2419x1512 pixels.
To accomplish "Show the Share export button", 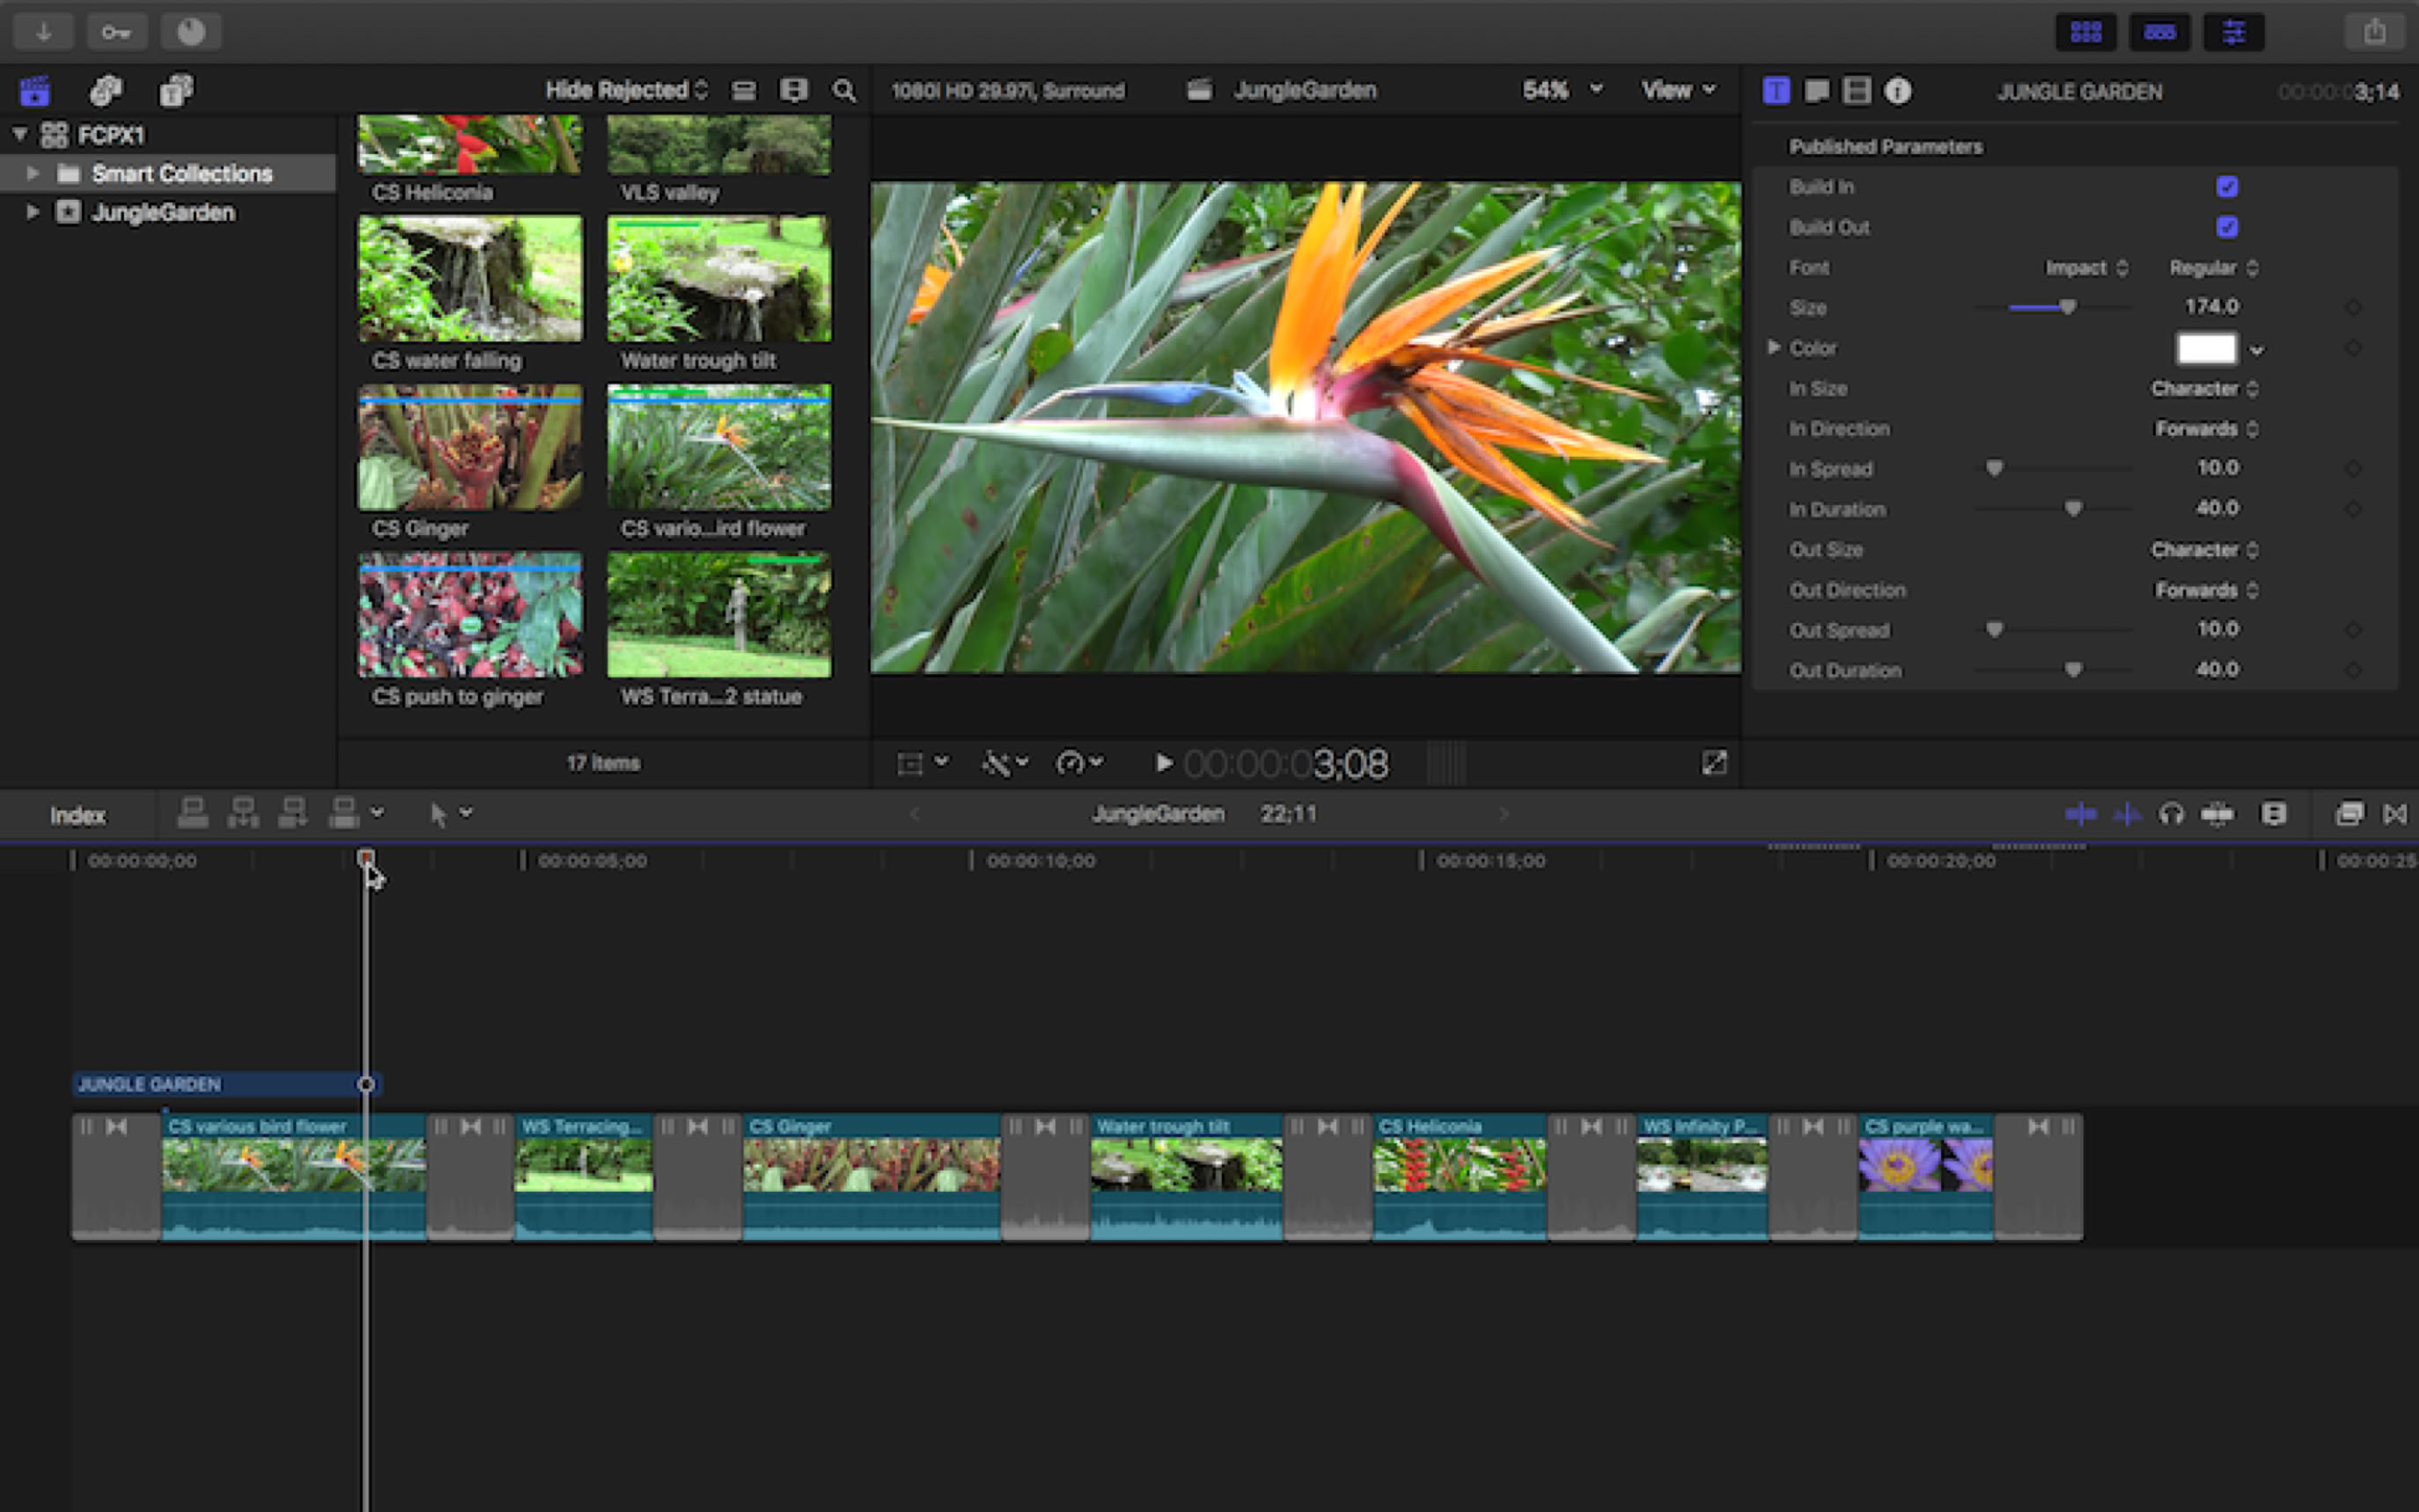I will pos(2374,32).
